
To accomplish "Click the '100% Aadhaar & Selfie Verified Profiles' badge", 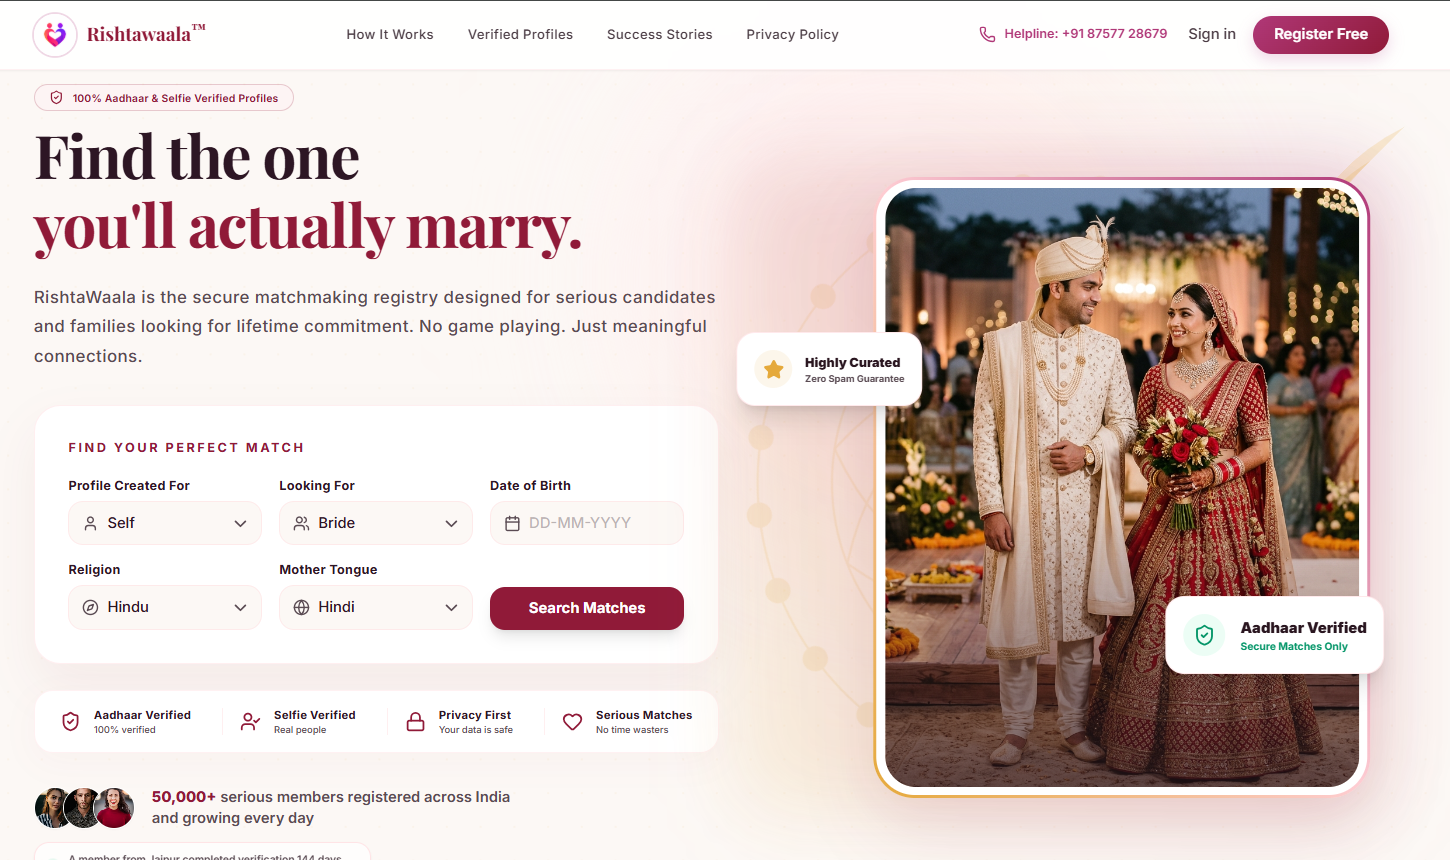I will (164, 98).
